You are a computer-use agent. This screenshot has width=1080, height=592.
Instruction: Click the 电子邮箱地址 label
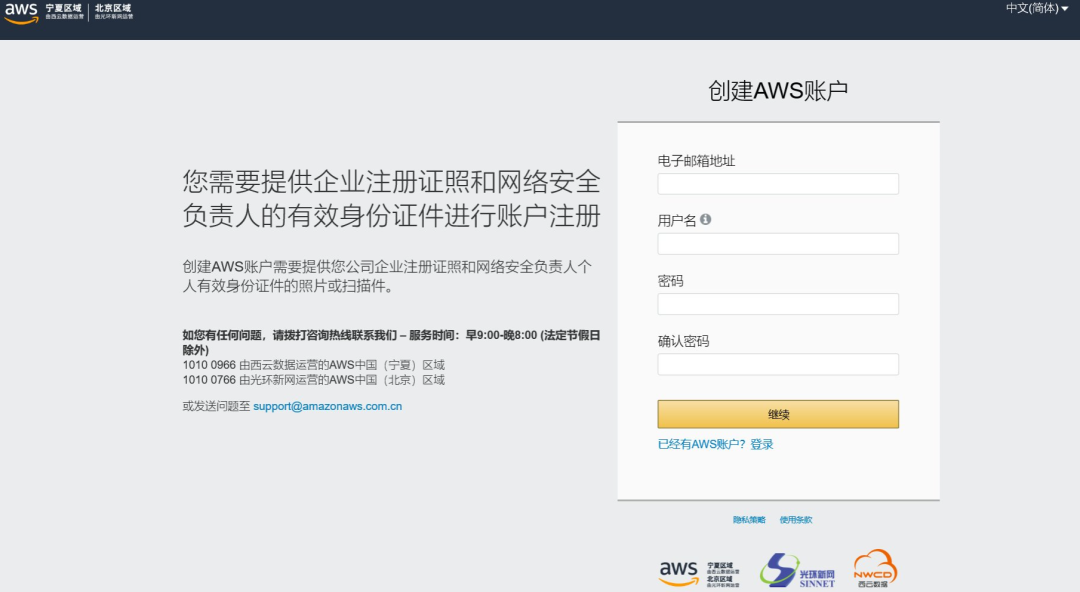point(696,161)
